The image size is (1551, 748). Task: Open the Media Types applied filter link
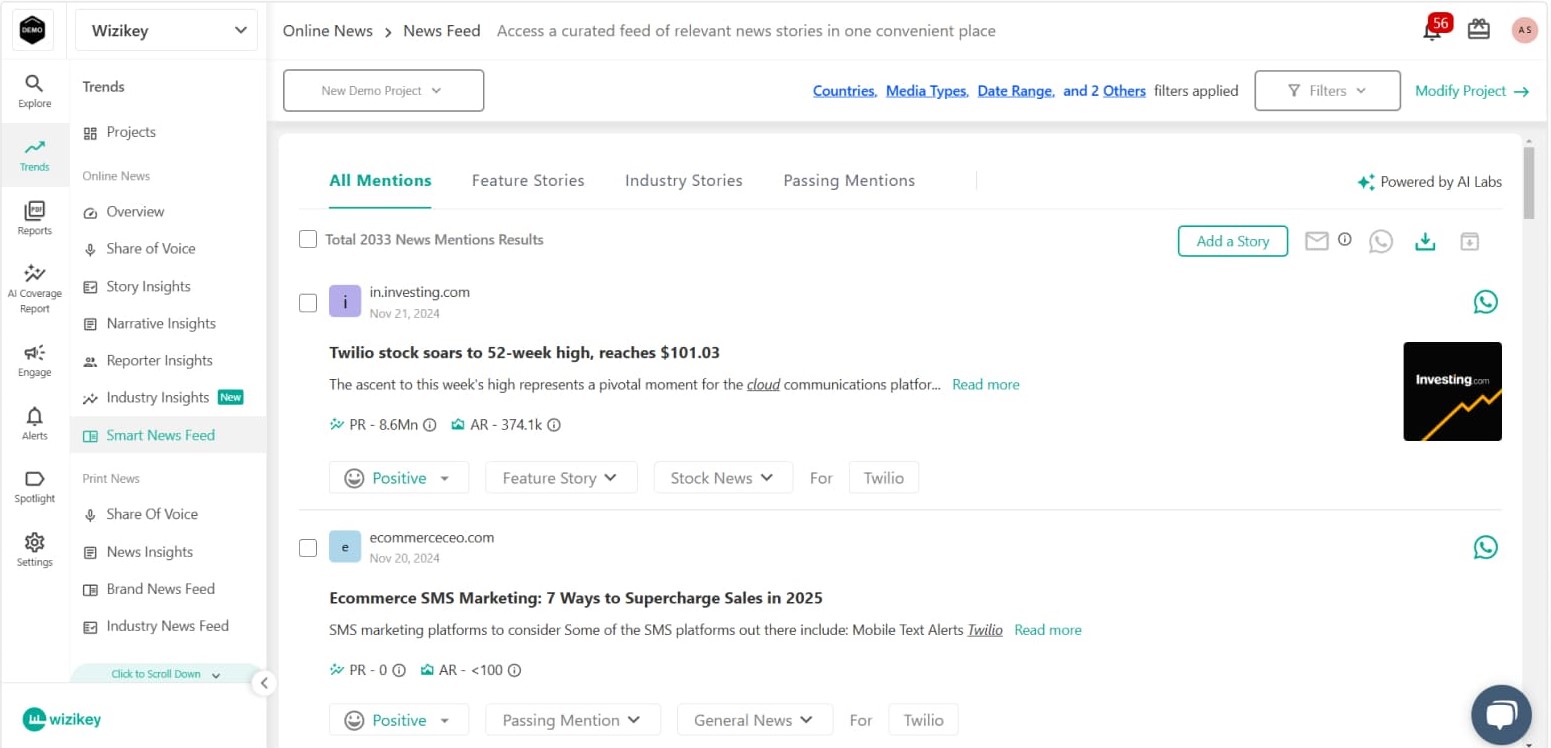(927, 91)
